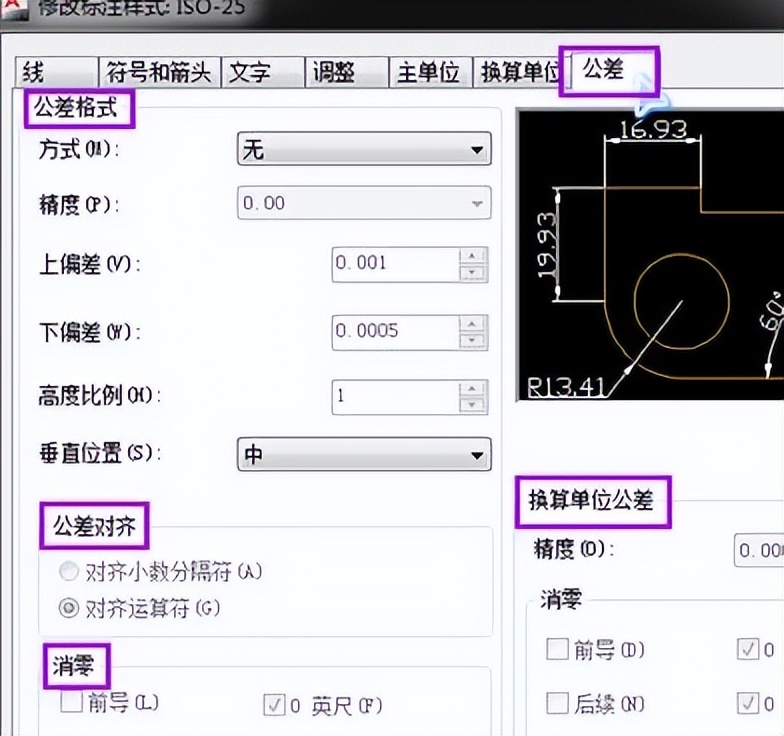Click the 垂直位置(S) label
This screenshot has height=736, width=784.
point(100,453)
